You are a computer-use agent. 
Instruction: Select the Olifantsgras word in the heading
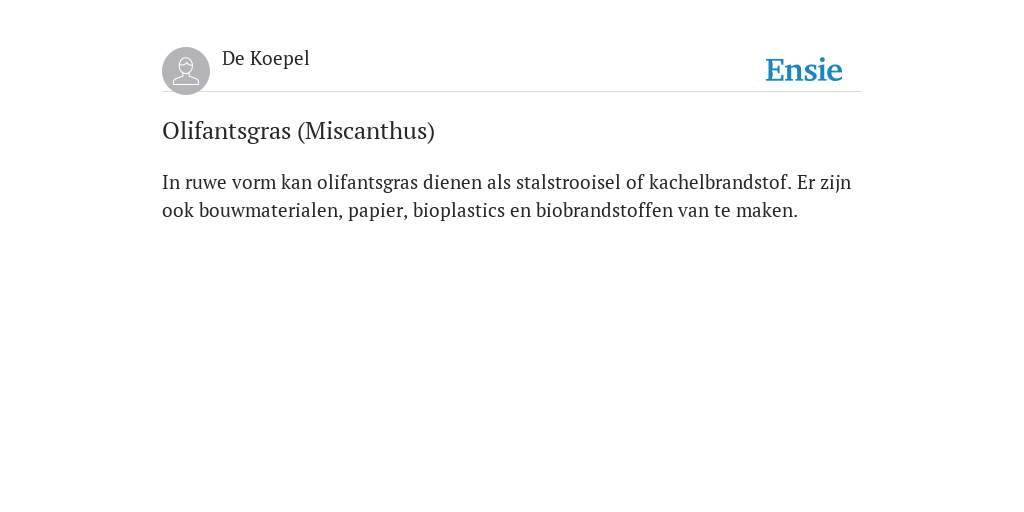[227, 131]
